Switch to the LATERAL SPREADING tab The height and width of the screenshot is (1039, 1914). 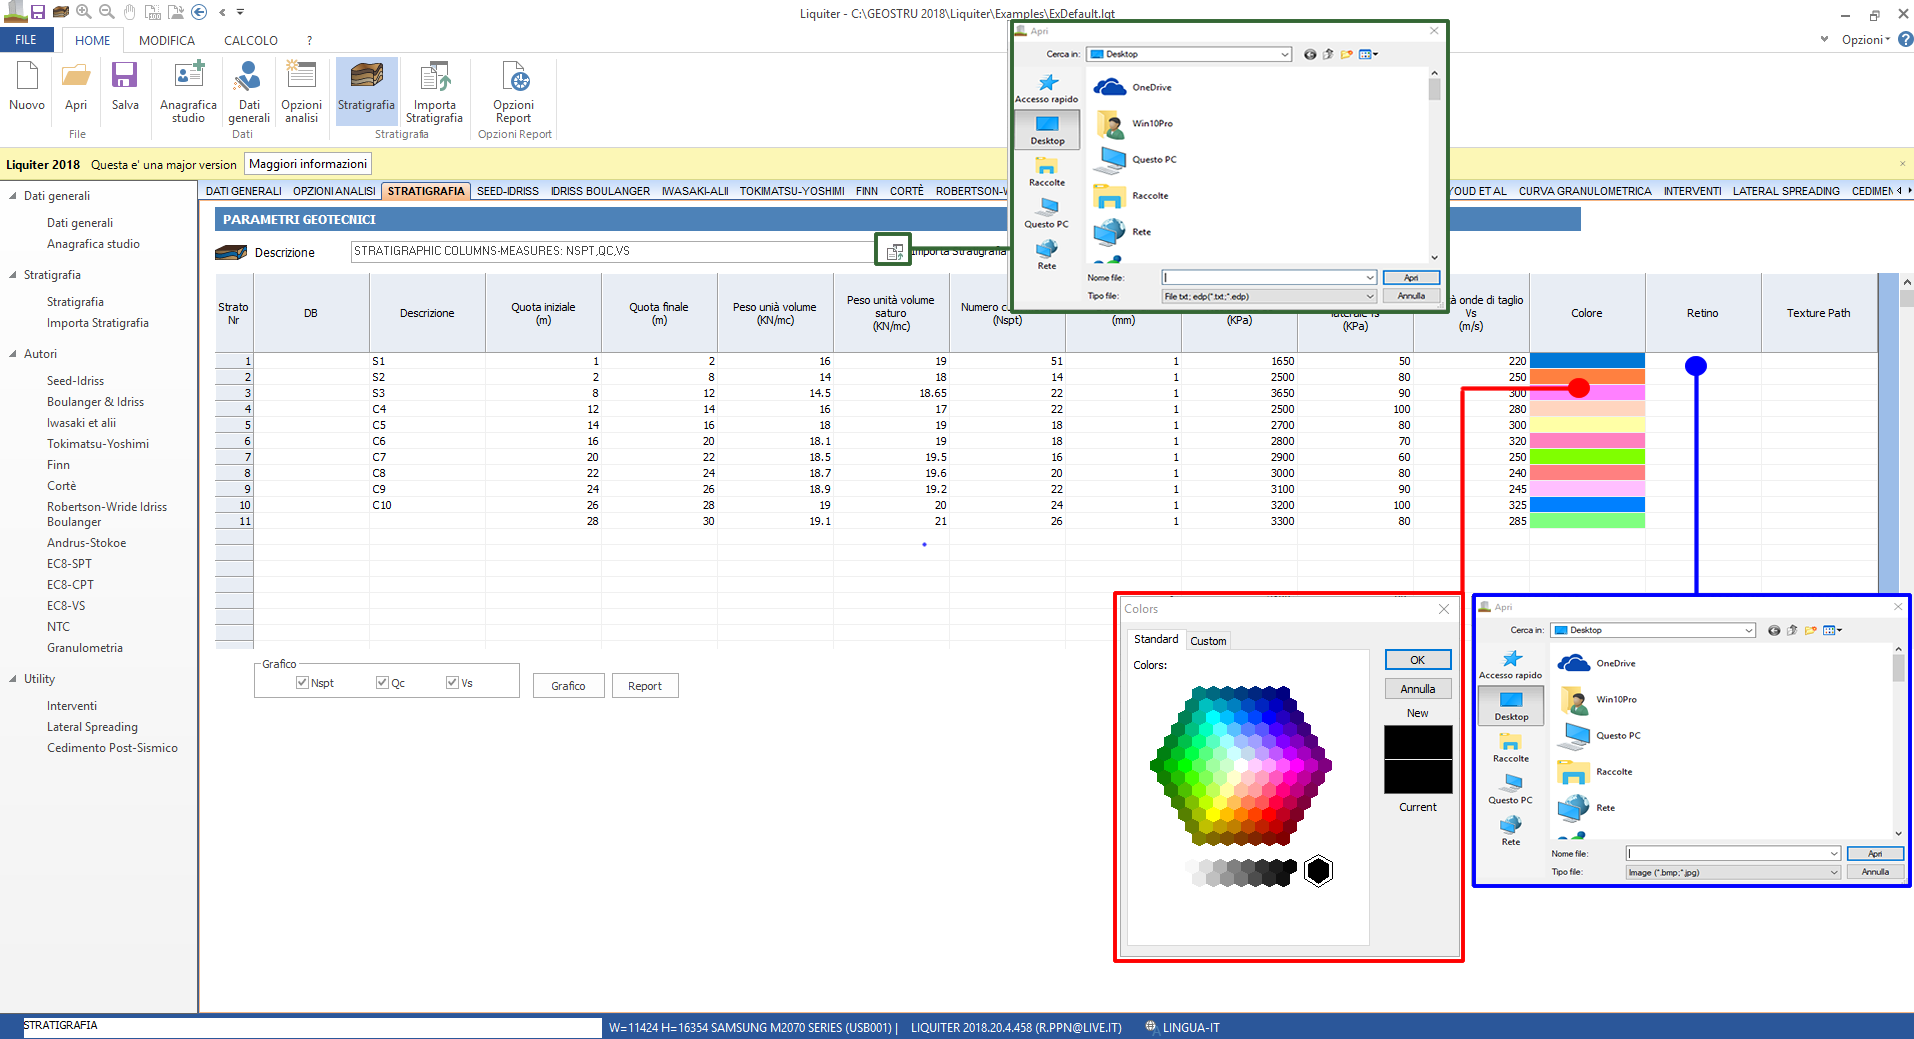pyautogui.click(x=1786, y=191)
